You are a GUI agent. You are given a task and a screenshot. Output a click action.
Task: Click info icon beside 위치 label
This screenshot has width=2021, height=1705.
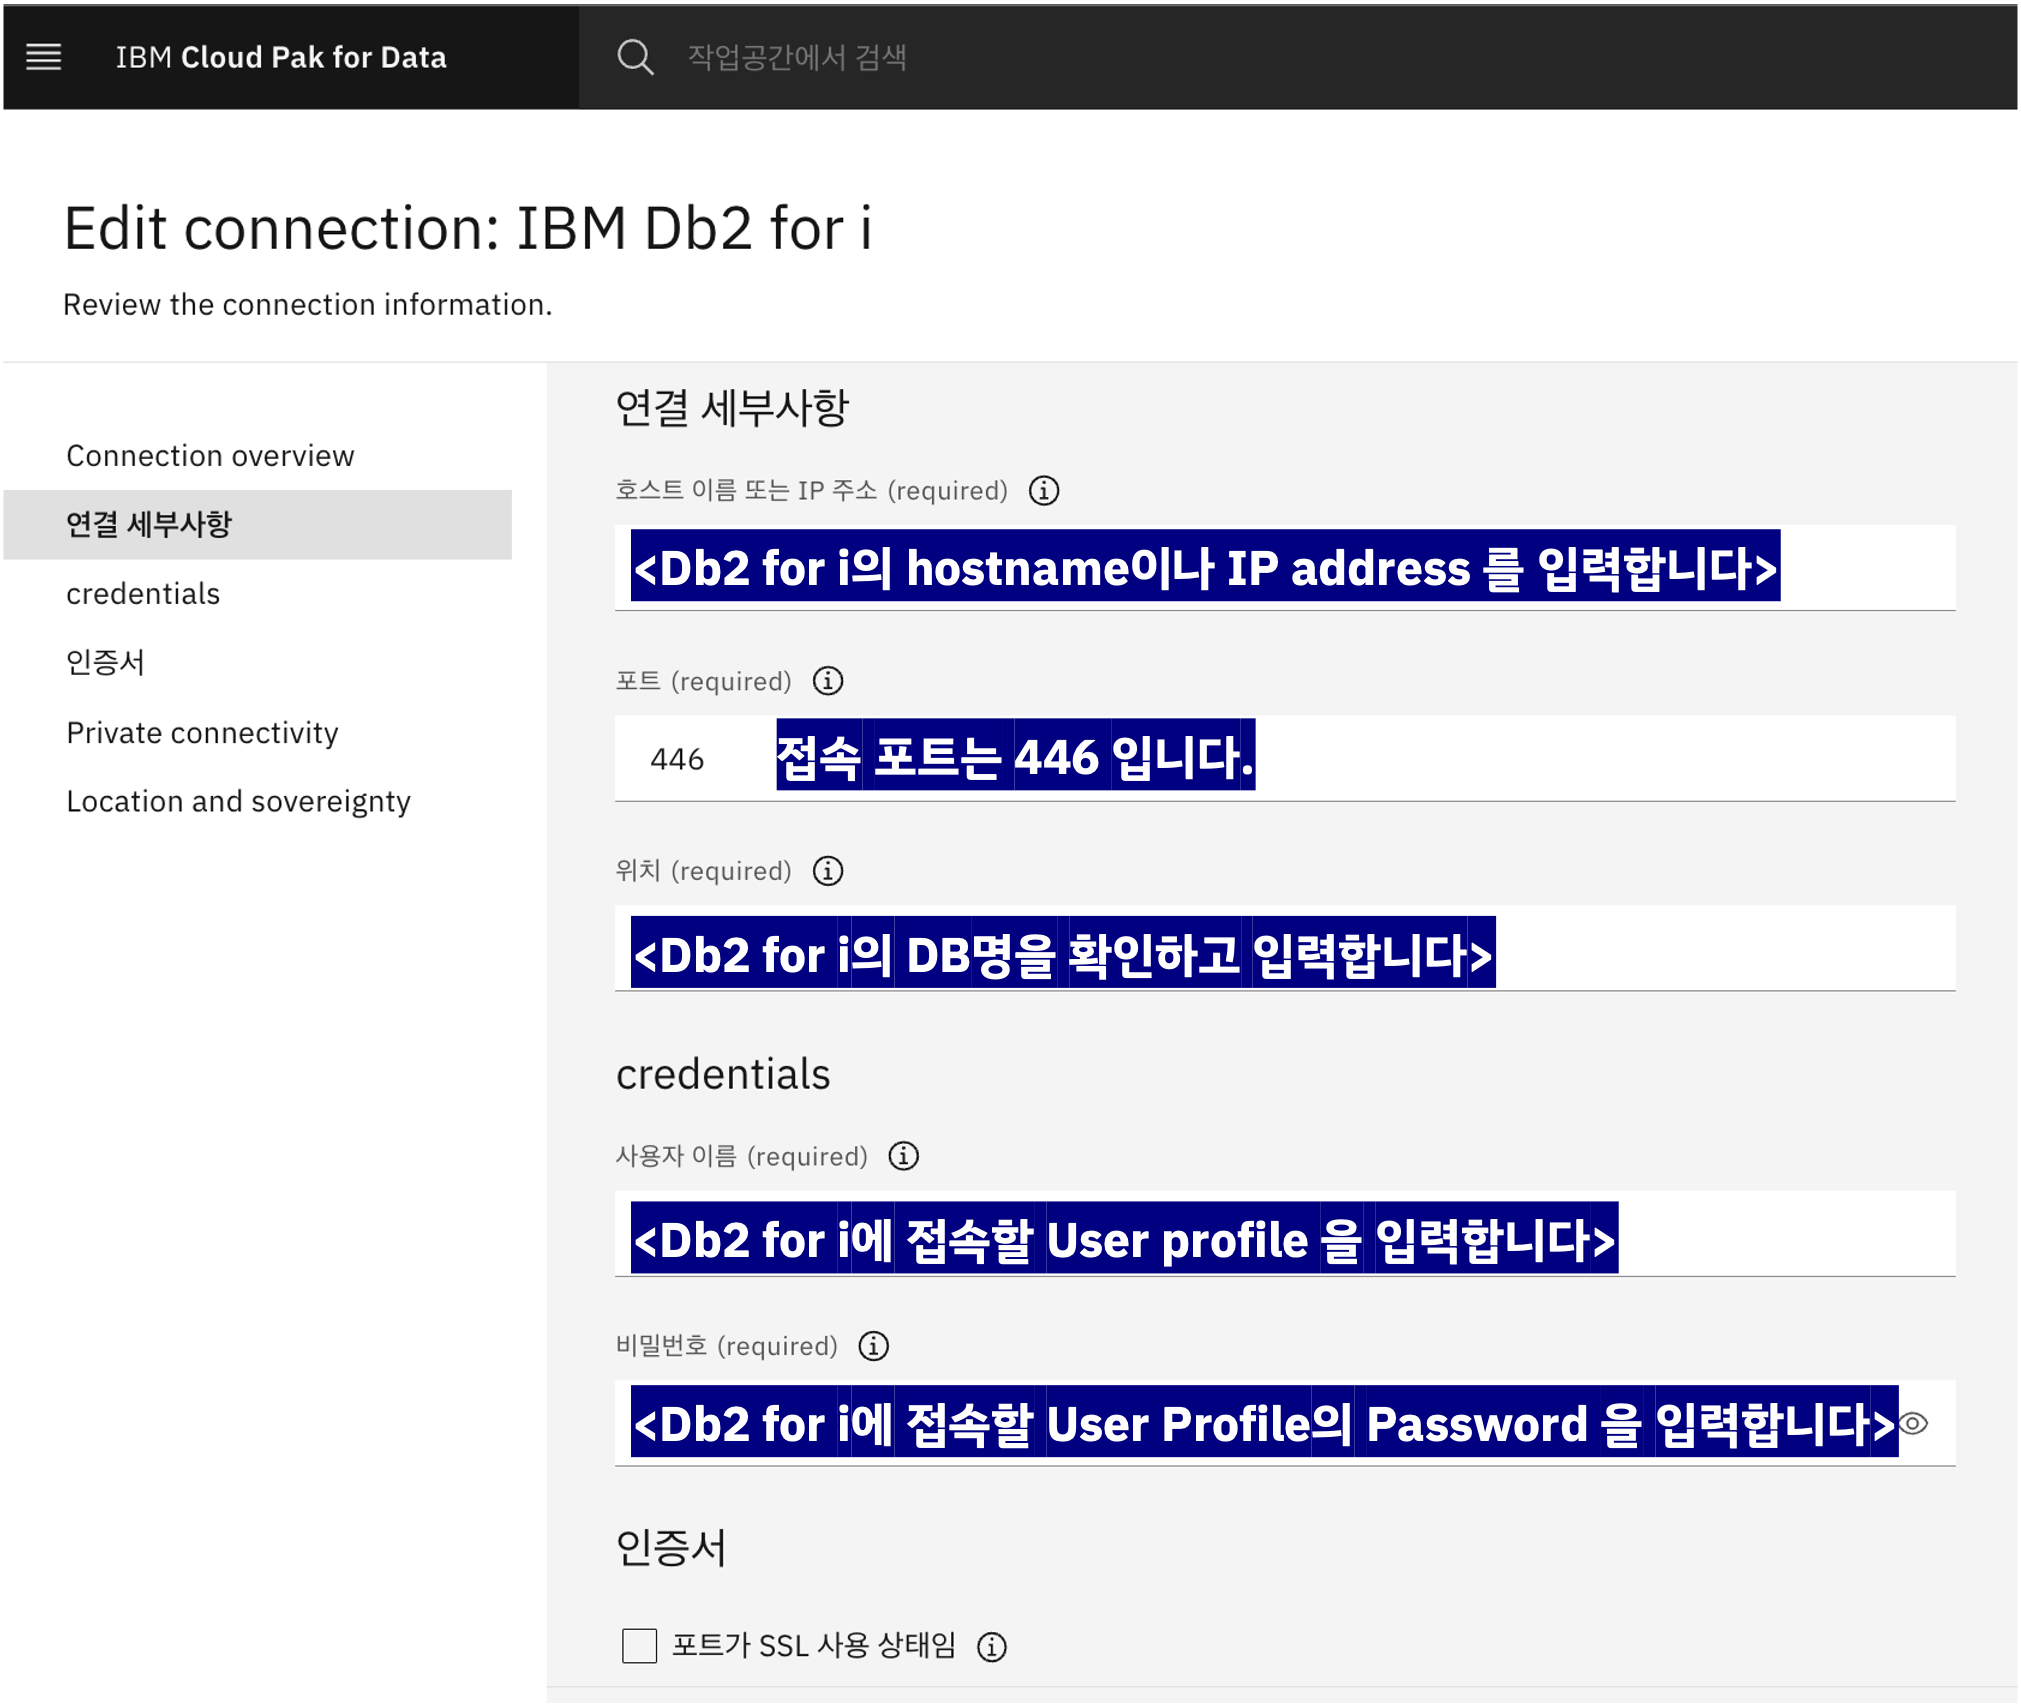pyautogui.click(x=827, y=871)
